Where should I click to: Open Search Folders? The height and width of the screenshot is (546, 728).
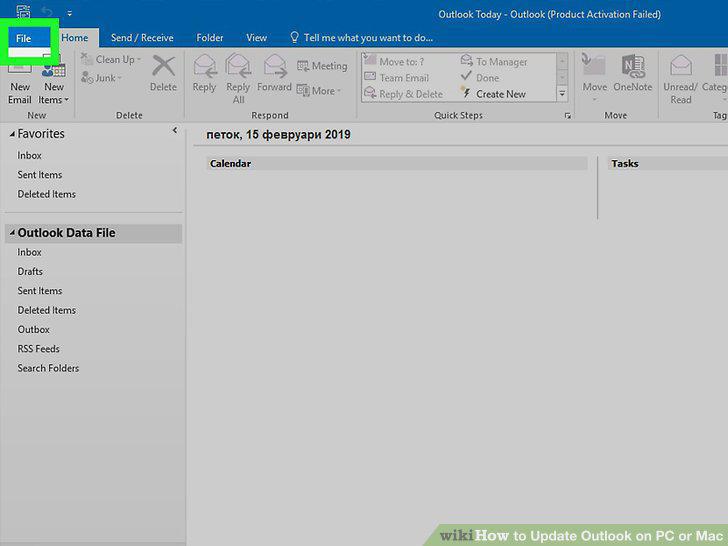[48, 368]
